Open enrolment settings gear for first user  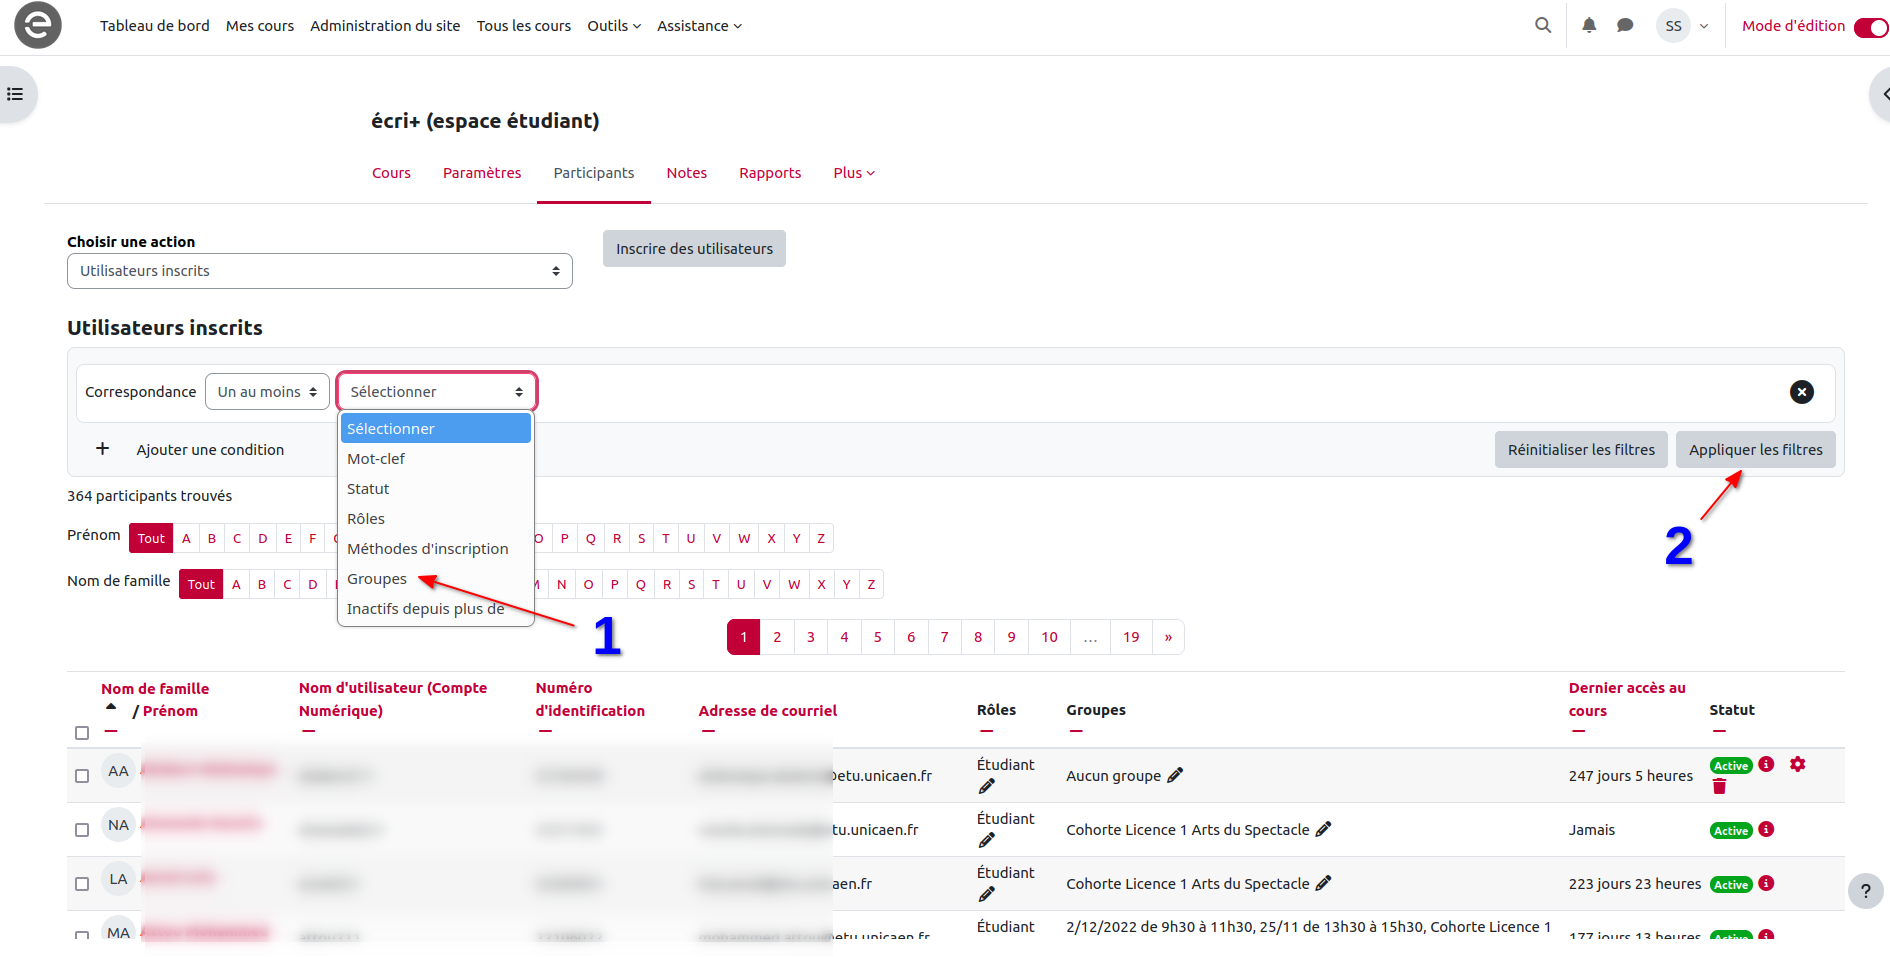point(1797,764)
